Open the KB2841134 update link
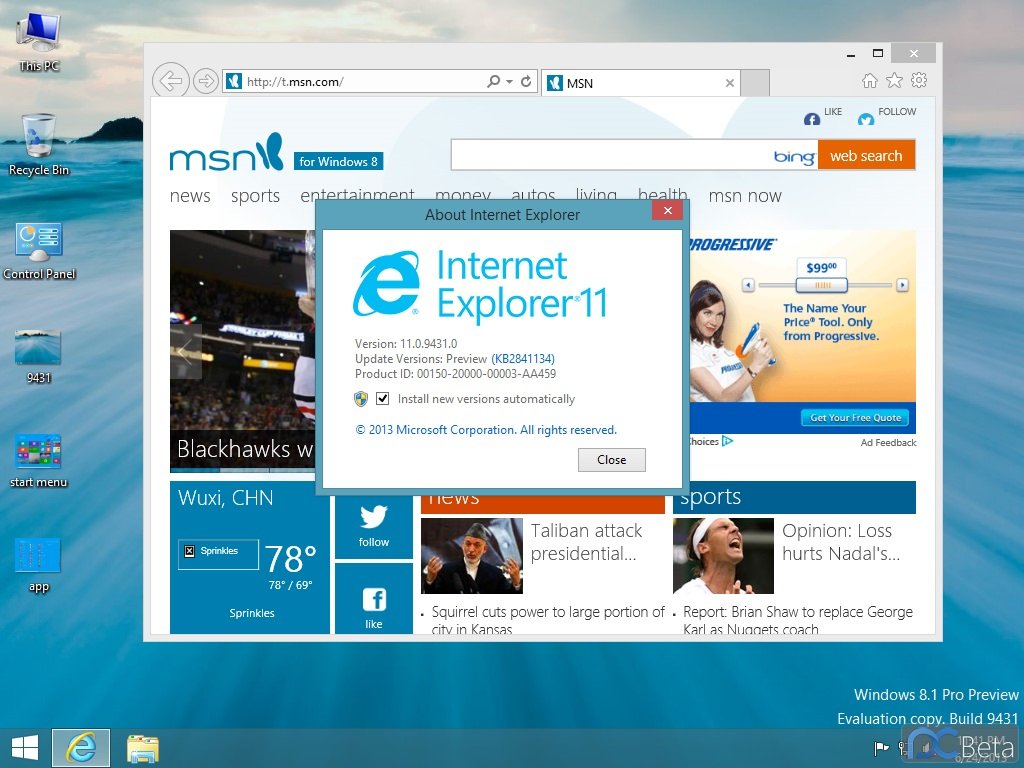This screenshot has width=1024, height=768. tap(523, 359)
